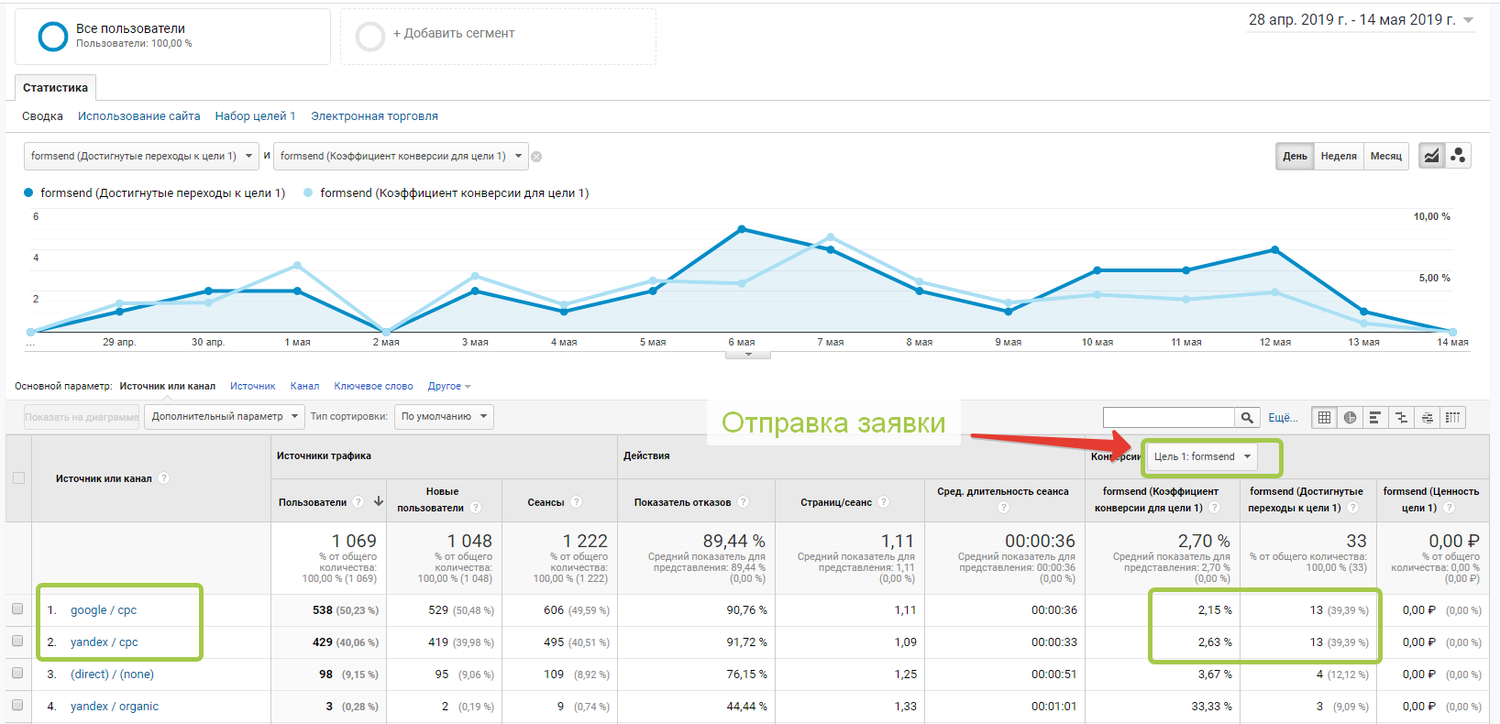Switch to the pie chart percentage view
Viewport: 1500px width, 724px height.
[x=1351, y=418]
